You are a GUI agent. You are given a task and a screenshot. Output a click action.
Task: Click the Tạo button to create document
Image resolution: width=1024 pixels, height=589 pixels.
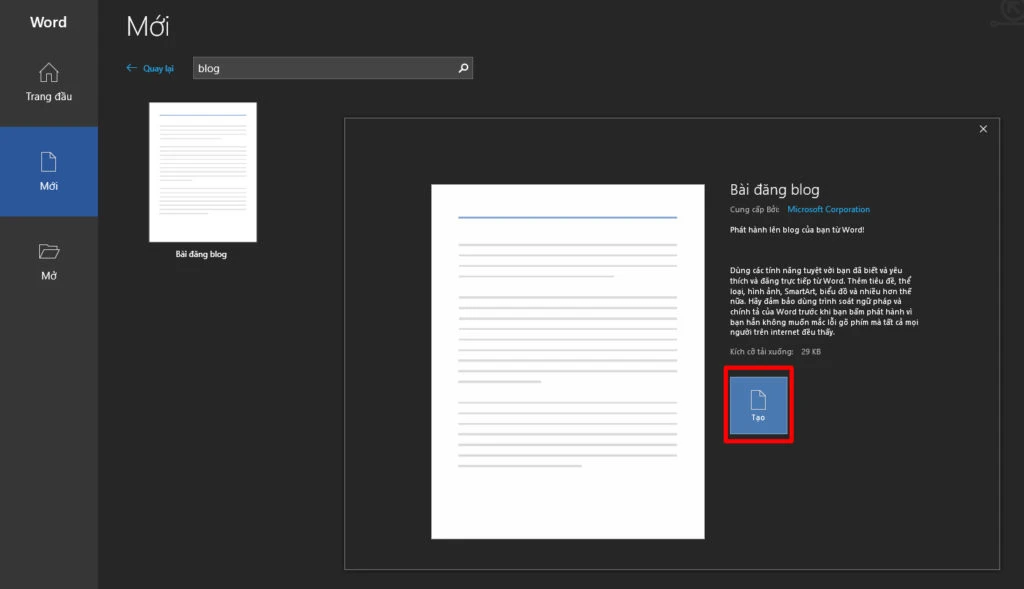point(758,405)
